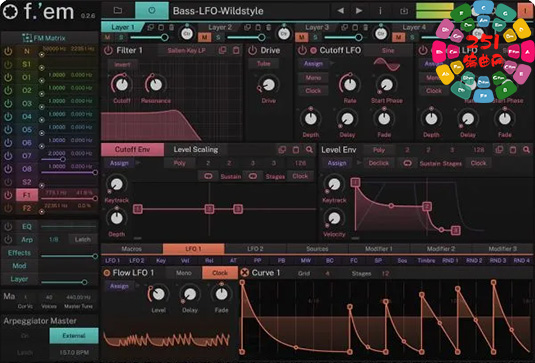
Task: Zoom Level Env with magnifier icon
Action: pyautogui.click(x=526, y=149)
